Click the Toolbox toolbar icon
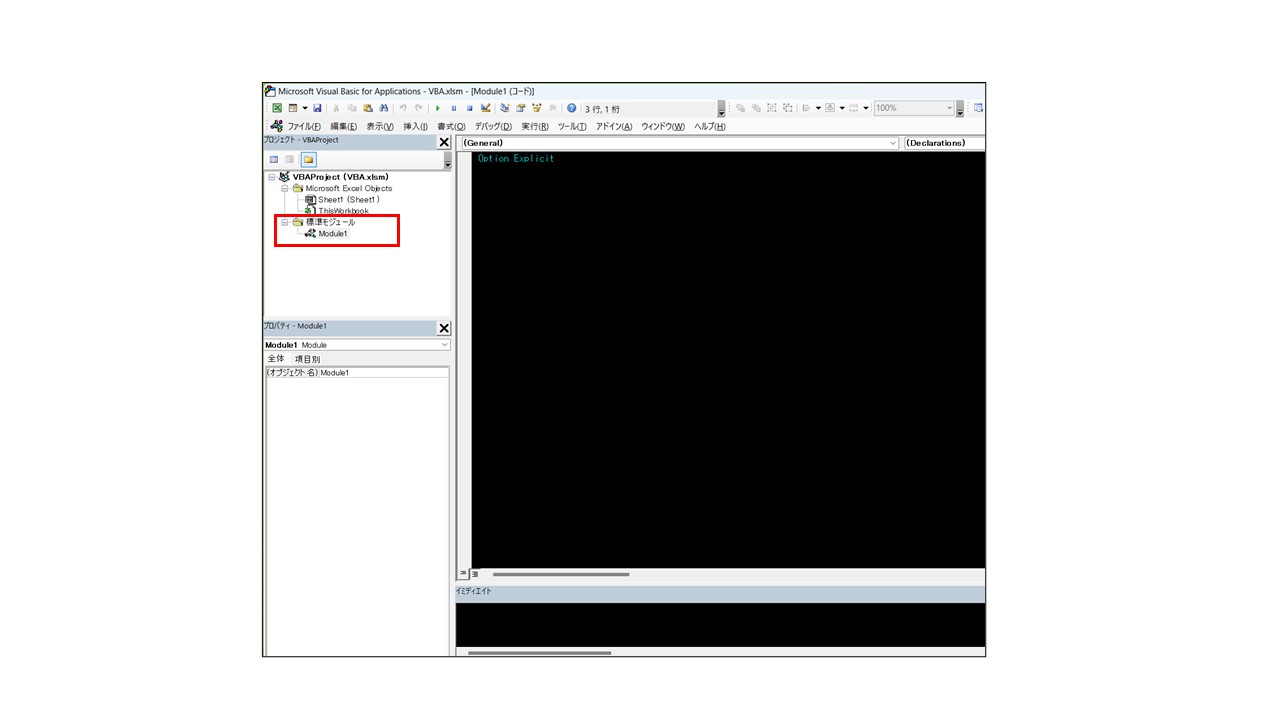The width and height of the screenshot is (1280, 720). click(553, 108)
